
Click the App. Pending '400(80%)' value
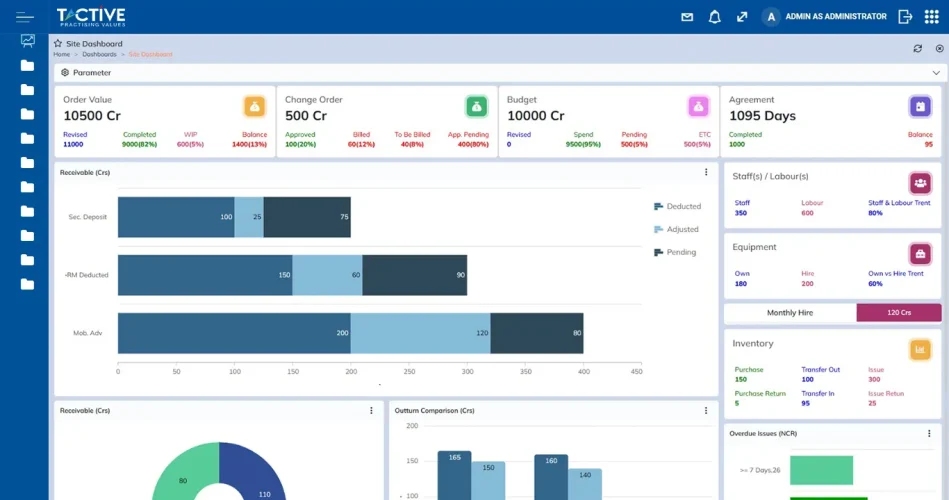point(473,145)
